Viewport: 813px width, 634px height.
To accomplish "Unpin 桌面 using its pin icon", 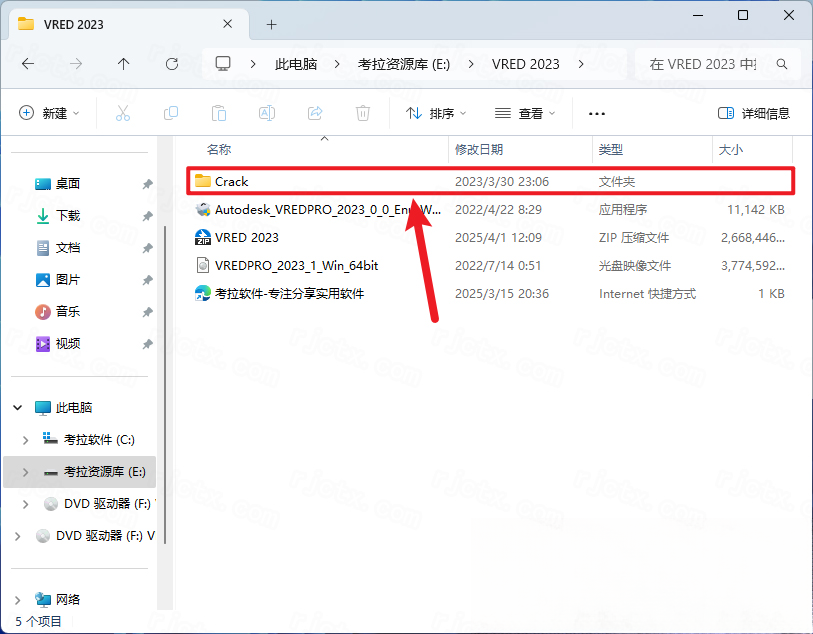I will click(x=147, y=184).
